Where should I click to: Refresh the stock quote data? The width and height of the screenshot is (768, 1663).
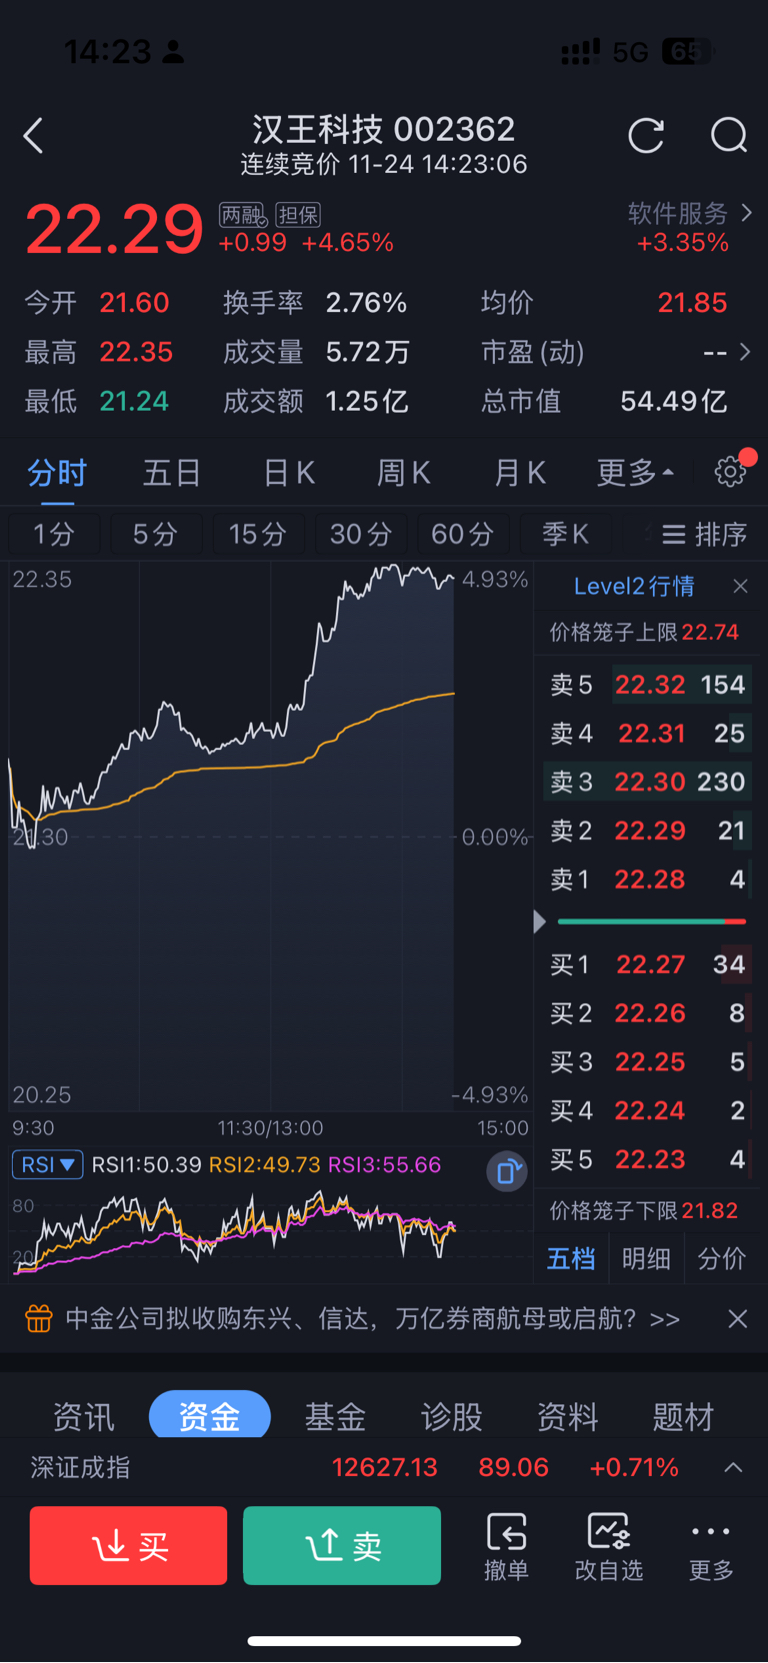[646, 136]
